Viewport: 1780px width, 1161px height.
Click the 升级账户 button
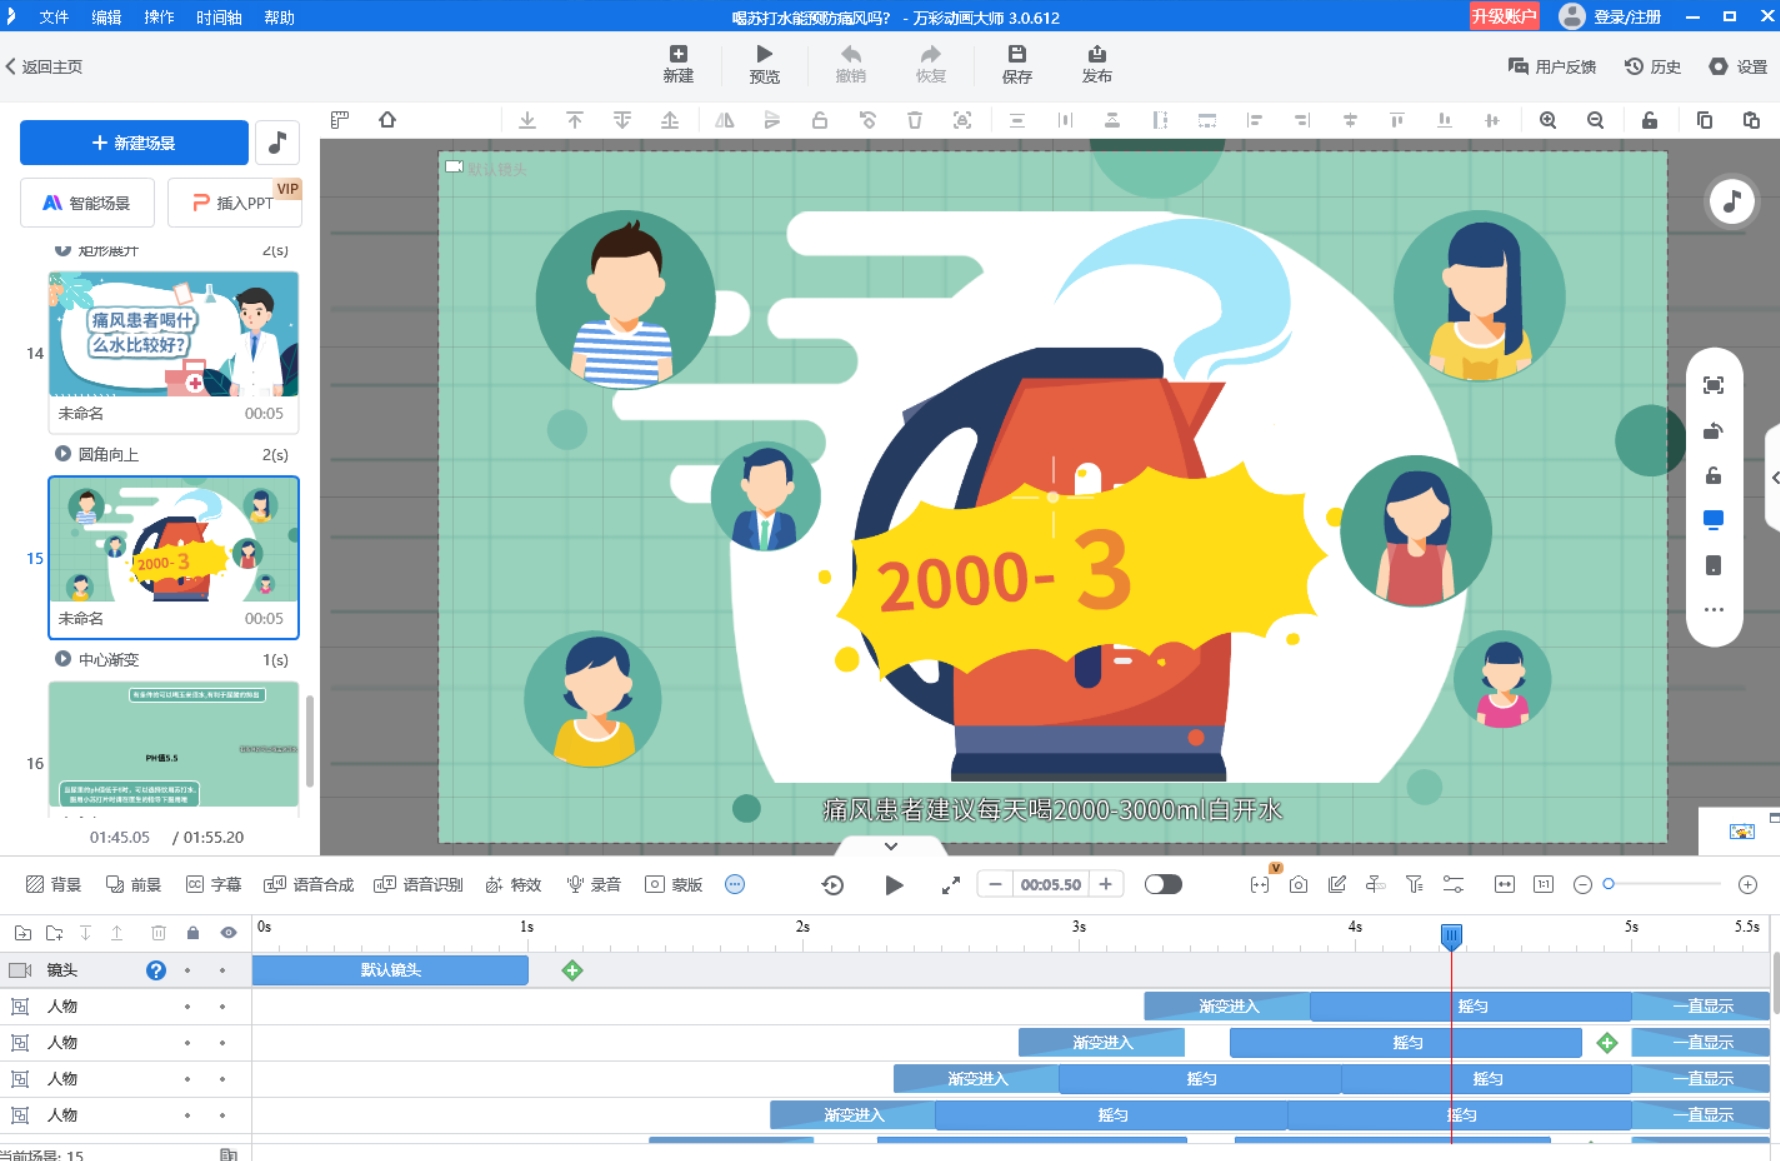[x=1504, y=16]
